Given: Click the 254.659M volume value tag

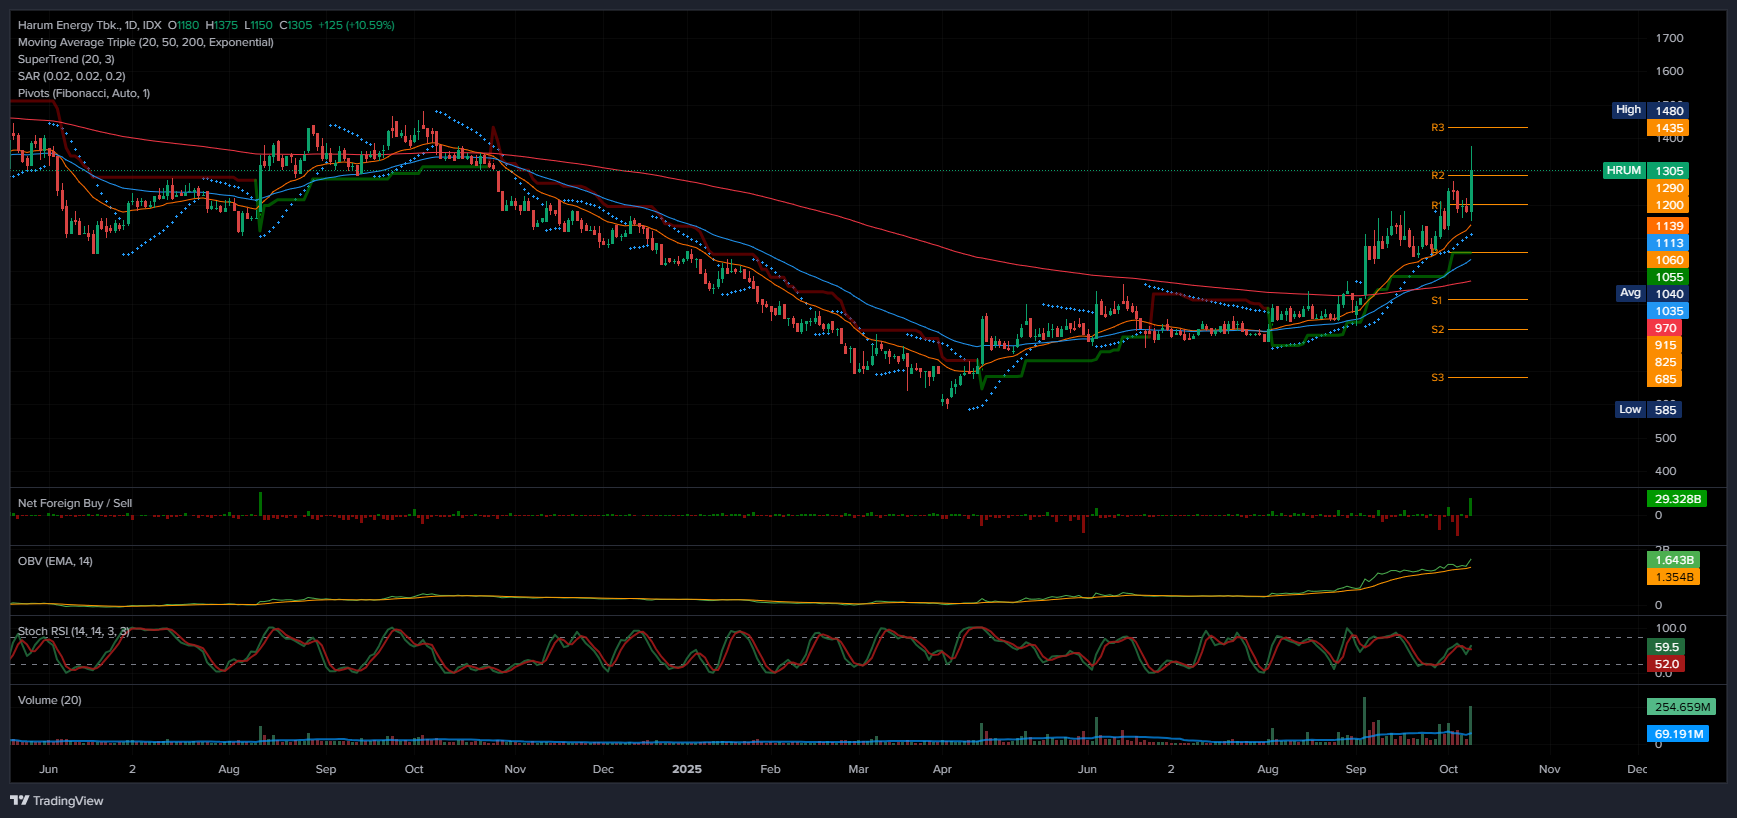Looking at the screenshot, I should (1681, 707).
